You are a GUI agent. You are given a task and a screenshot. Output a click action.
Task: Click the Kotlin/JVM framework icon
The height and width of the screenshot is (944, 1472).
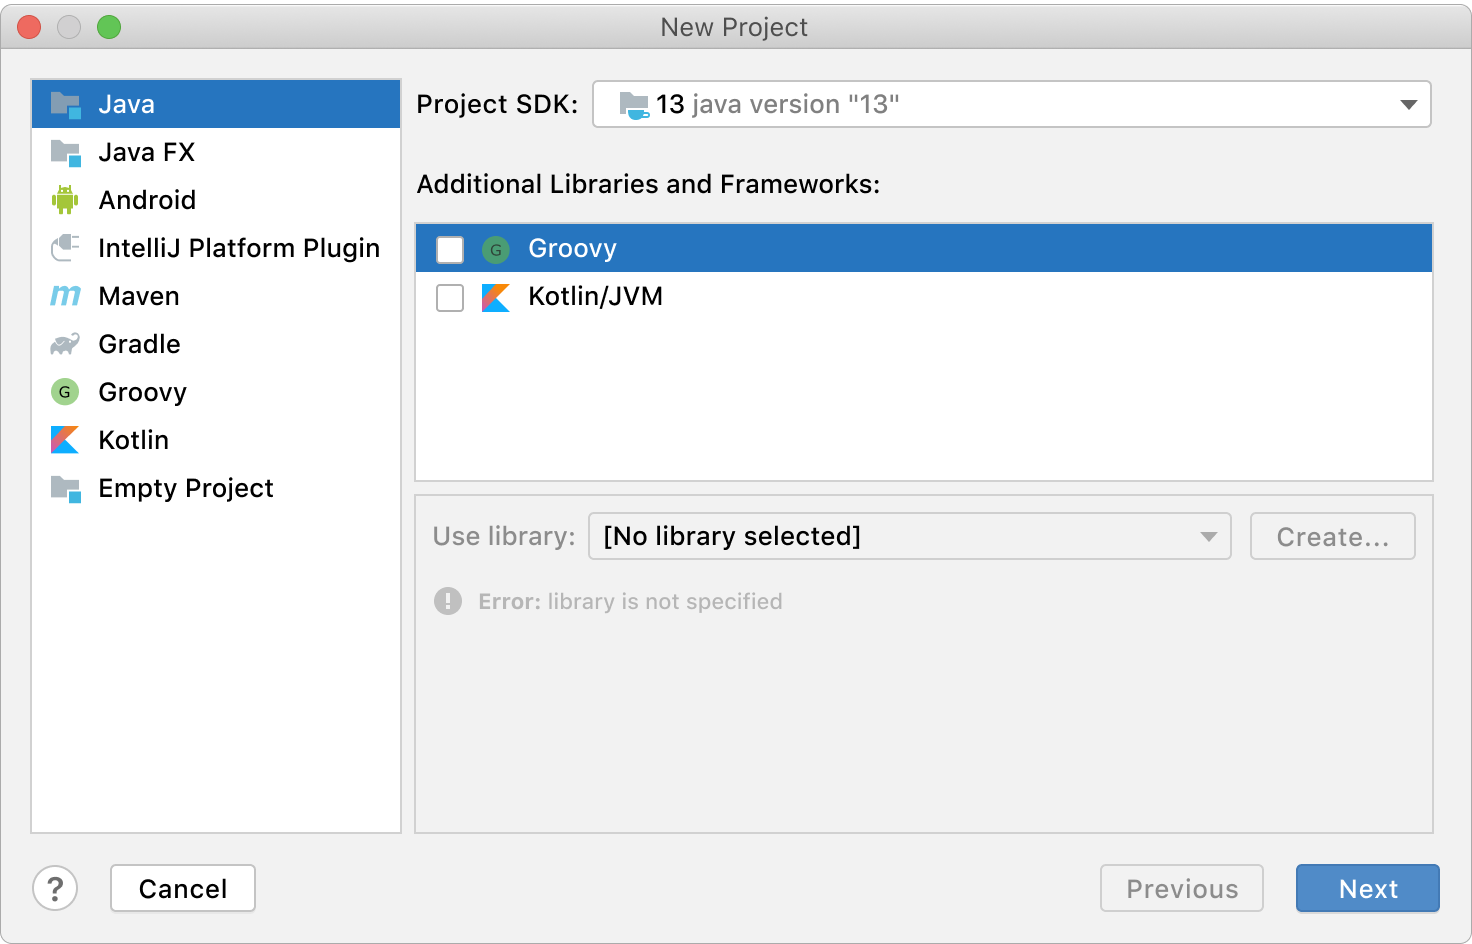(x=496, y=297)
